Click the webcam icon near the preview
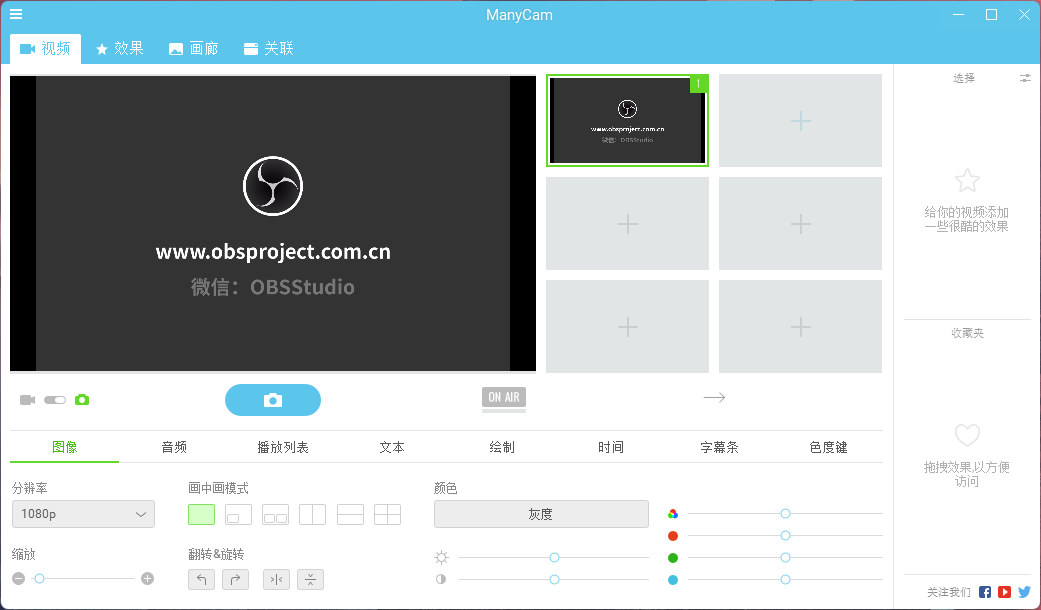Screen dimensions: 1041x610 point(26,399)
